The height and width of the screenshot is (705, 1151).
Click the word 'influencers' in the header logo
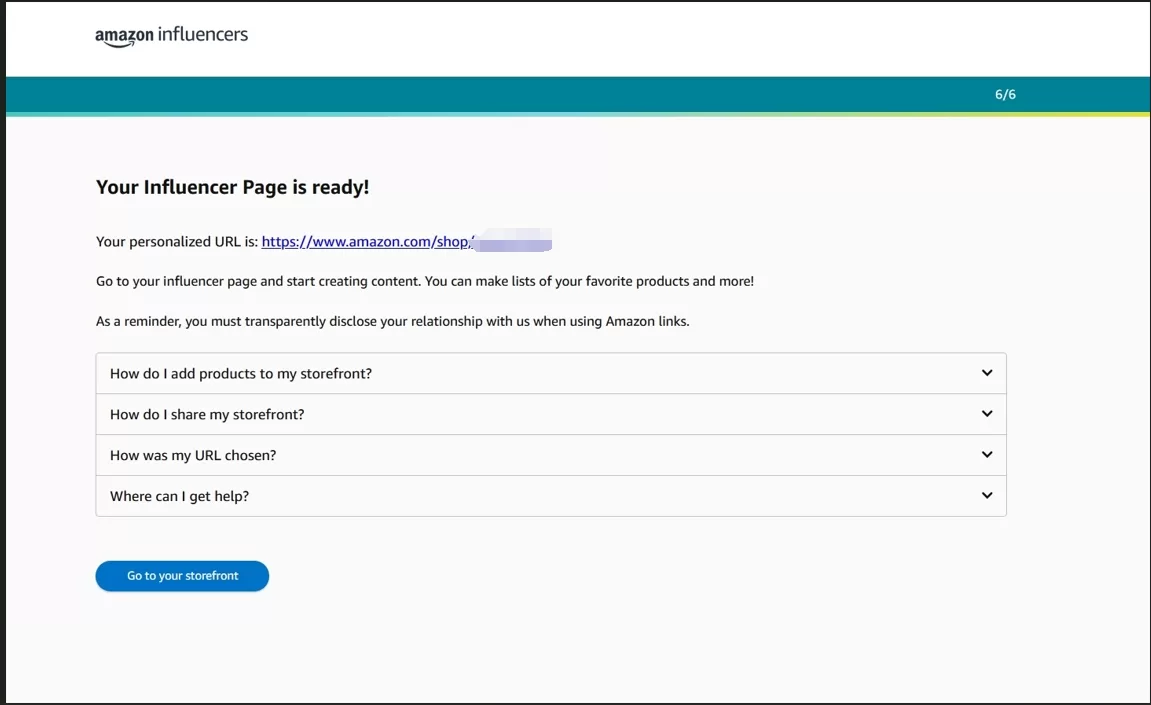[203, 35]
